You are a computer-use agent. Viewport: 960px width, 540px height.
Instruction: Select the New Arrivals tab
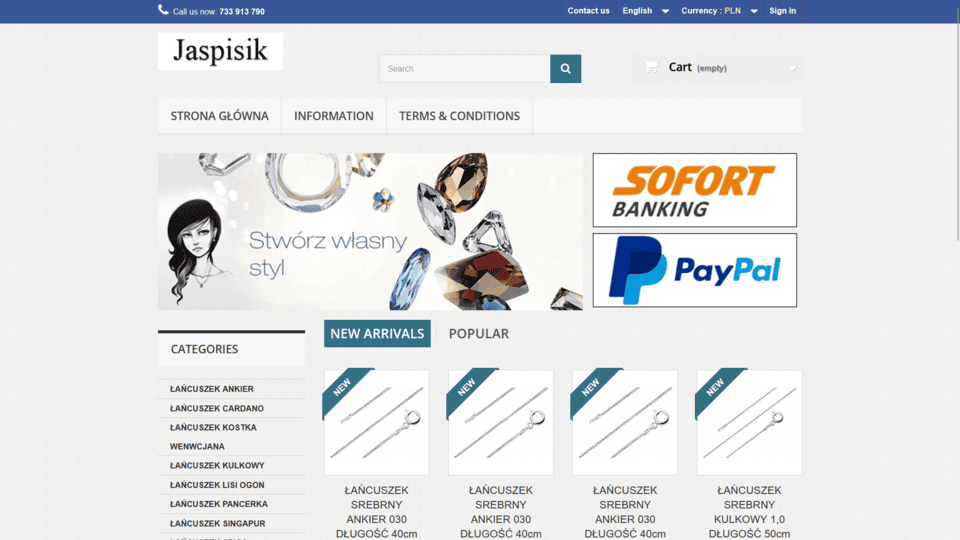377,334
